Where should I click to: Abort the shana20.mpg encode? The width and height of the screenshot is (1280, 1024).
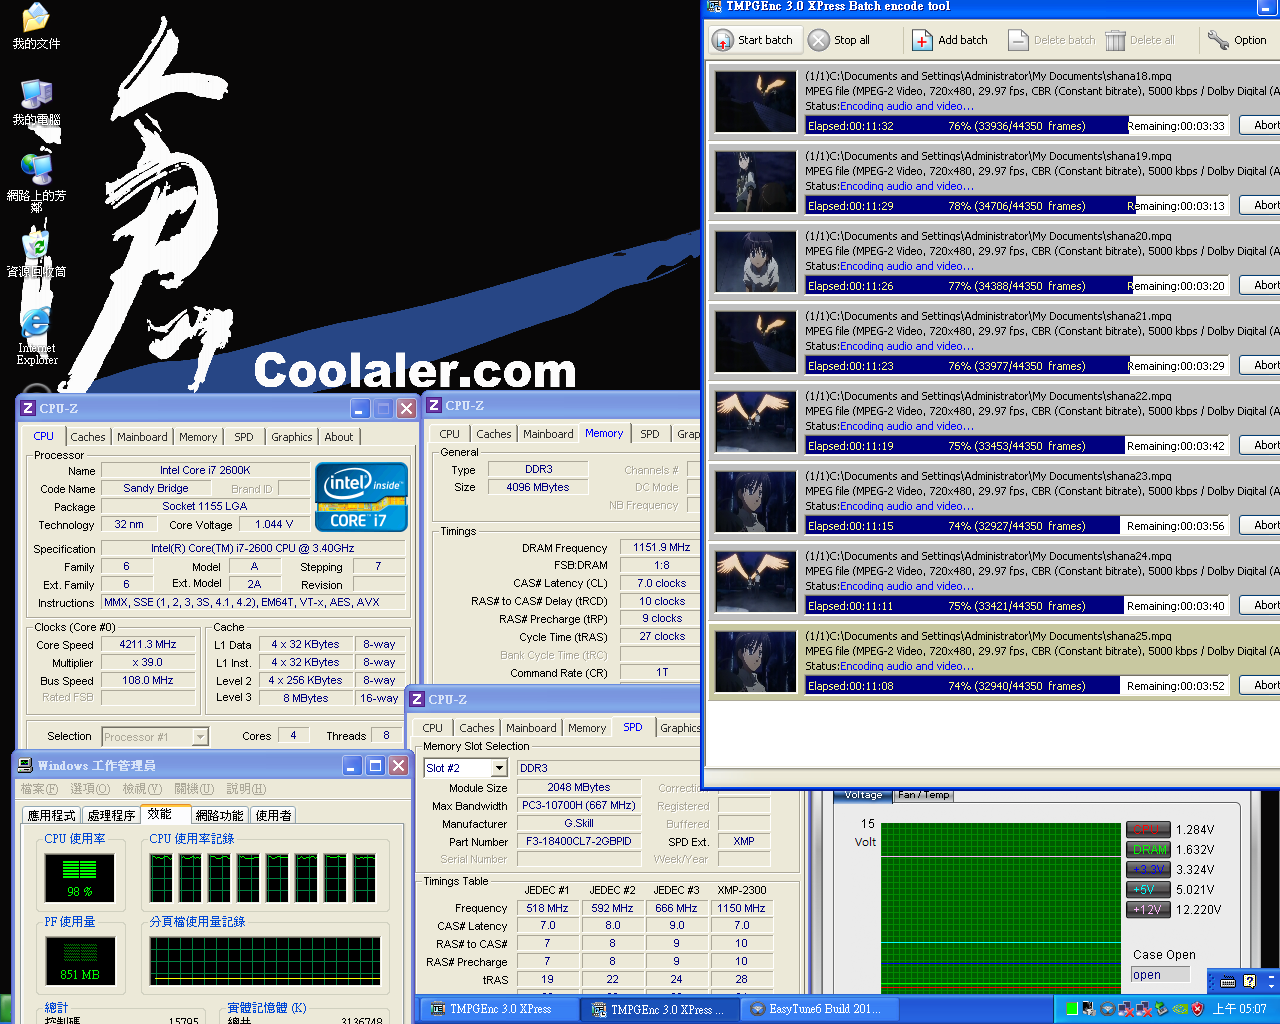point(1262,285)
